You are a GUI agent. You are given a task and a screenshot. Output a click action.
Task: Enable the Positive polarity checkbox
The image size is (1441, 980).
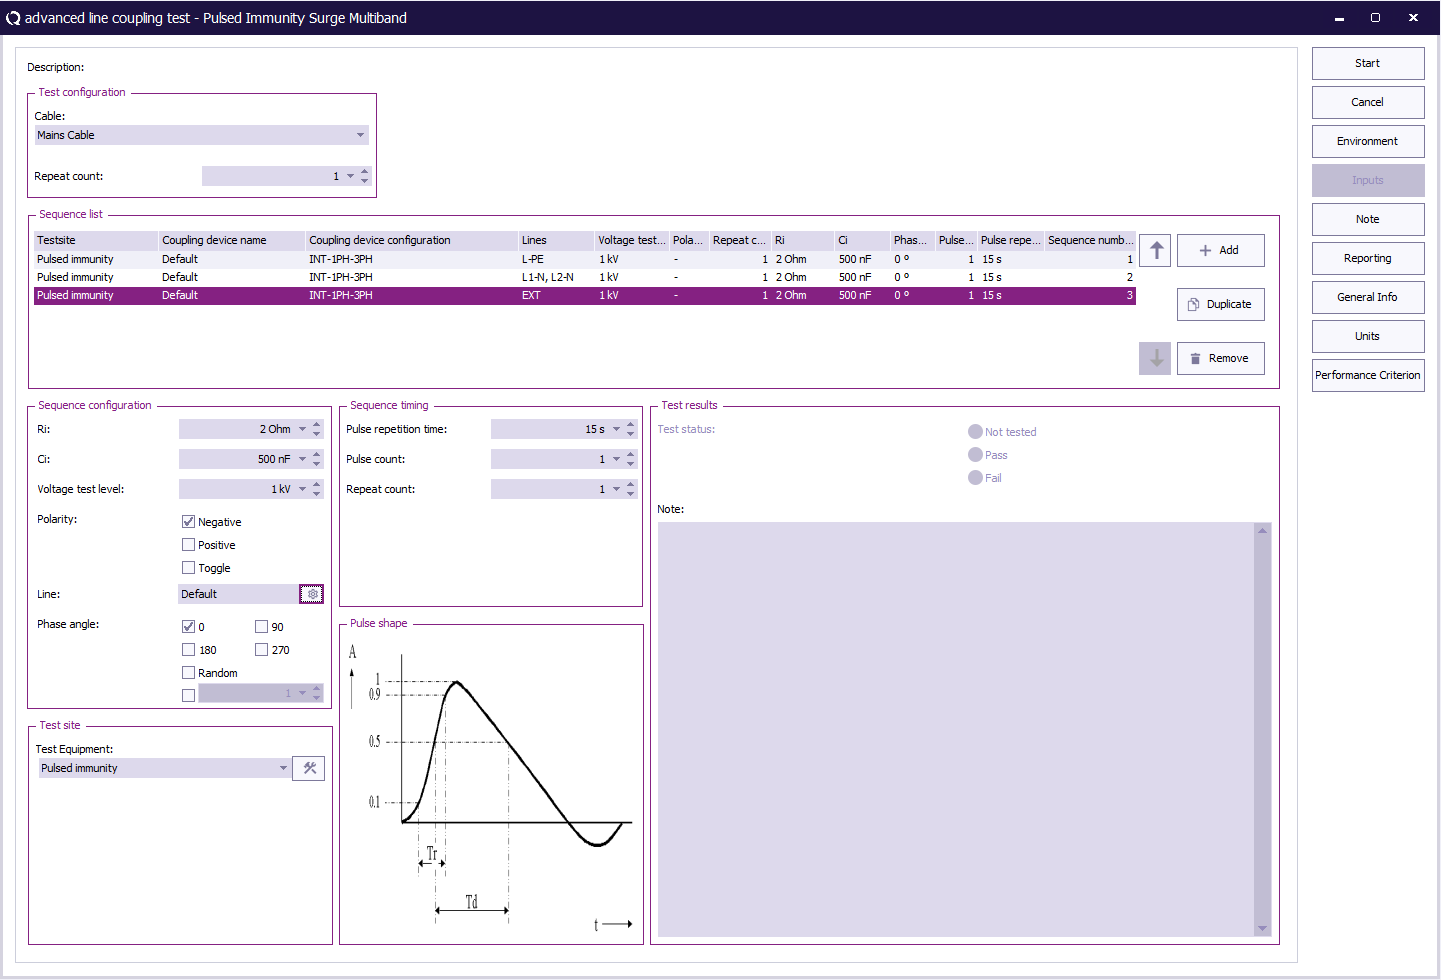tap(189, 545)
